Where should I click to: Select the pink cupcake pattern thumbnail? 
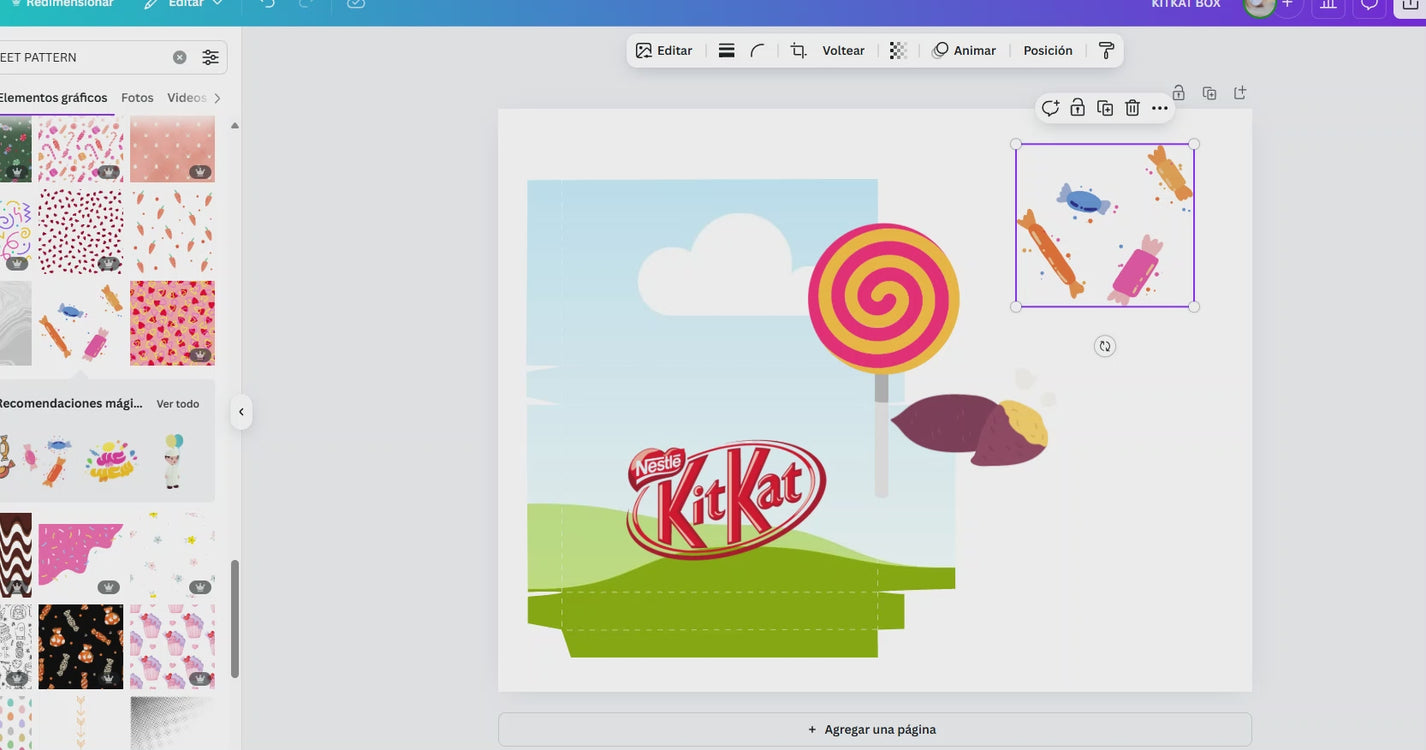tap(172, 646)
